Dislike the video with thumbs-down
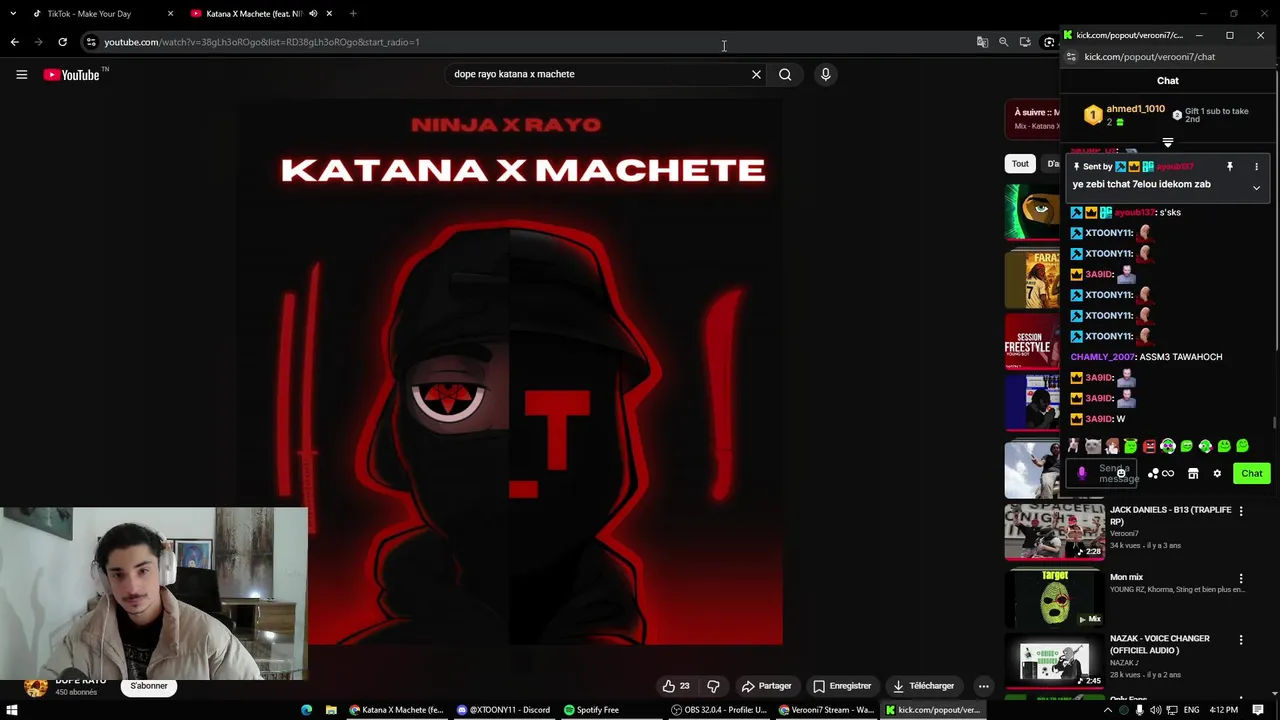This screenshot has height=720, width=1280. tap(713, 686)
